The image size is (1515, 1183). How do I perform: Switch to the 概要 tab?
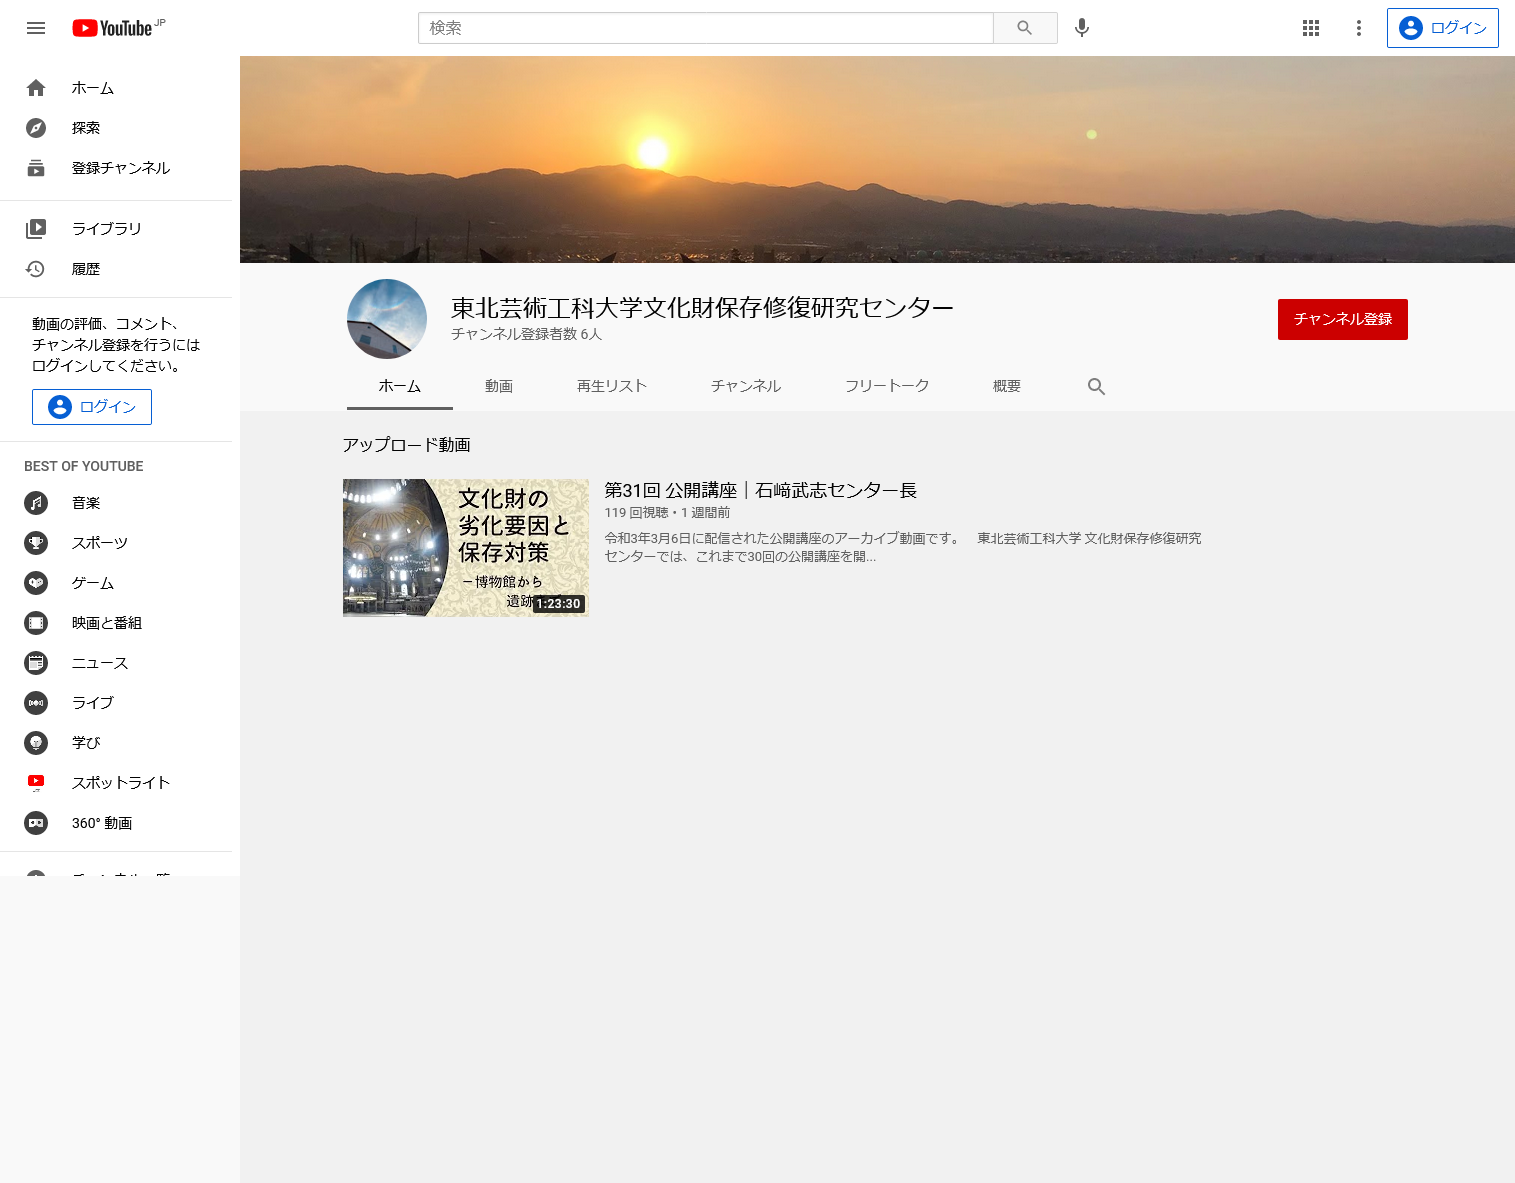tap(1007, 386)
